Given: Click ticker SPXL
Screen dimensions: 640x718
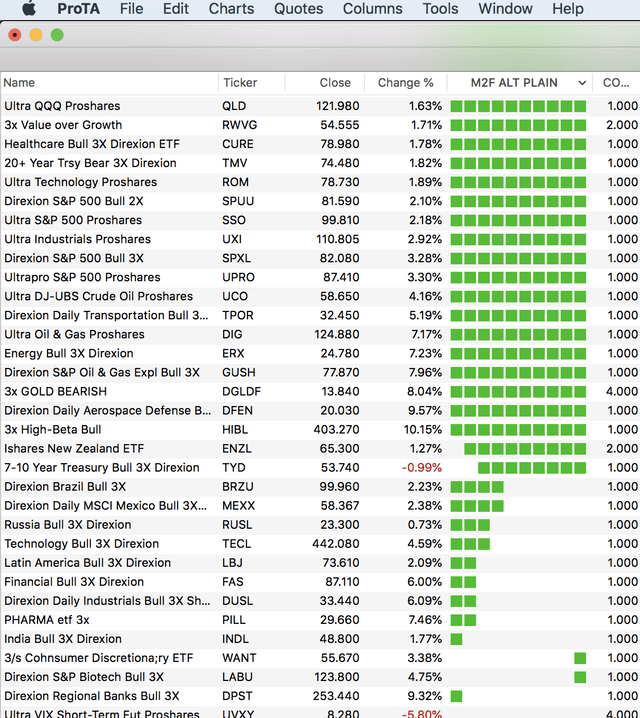Looking at the screenshot, I should [x=236, y=258].
